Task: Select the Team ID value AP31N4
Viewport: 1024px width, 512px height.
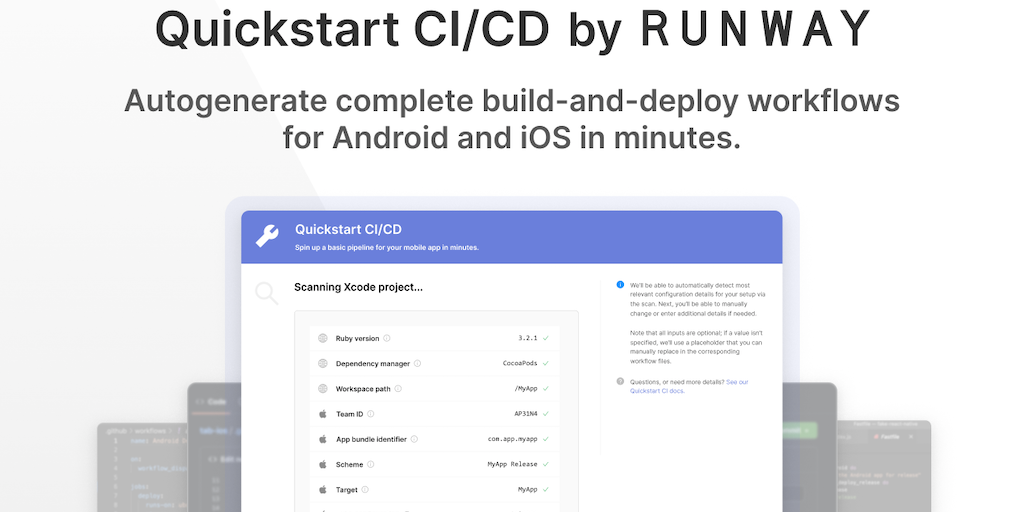Action: tap(526, 413)
